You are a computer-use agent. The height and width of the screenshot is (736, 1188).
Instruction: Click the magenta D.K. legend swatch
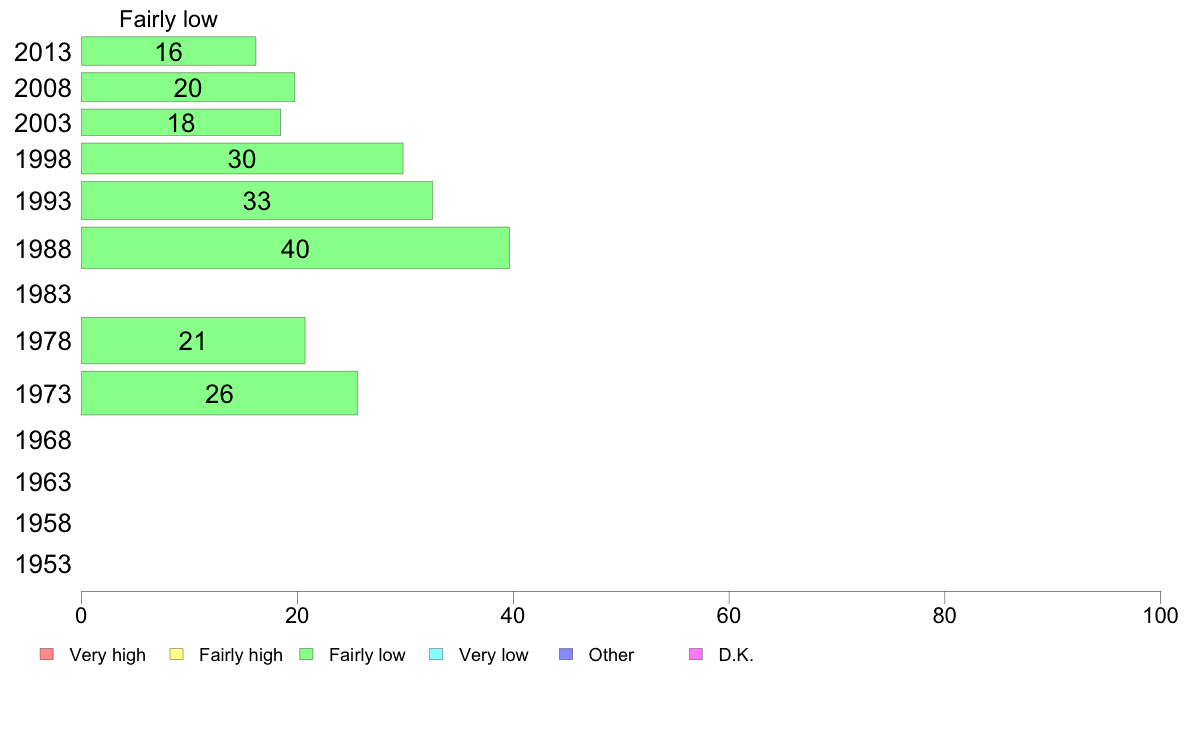click(696, 654)
